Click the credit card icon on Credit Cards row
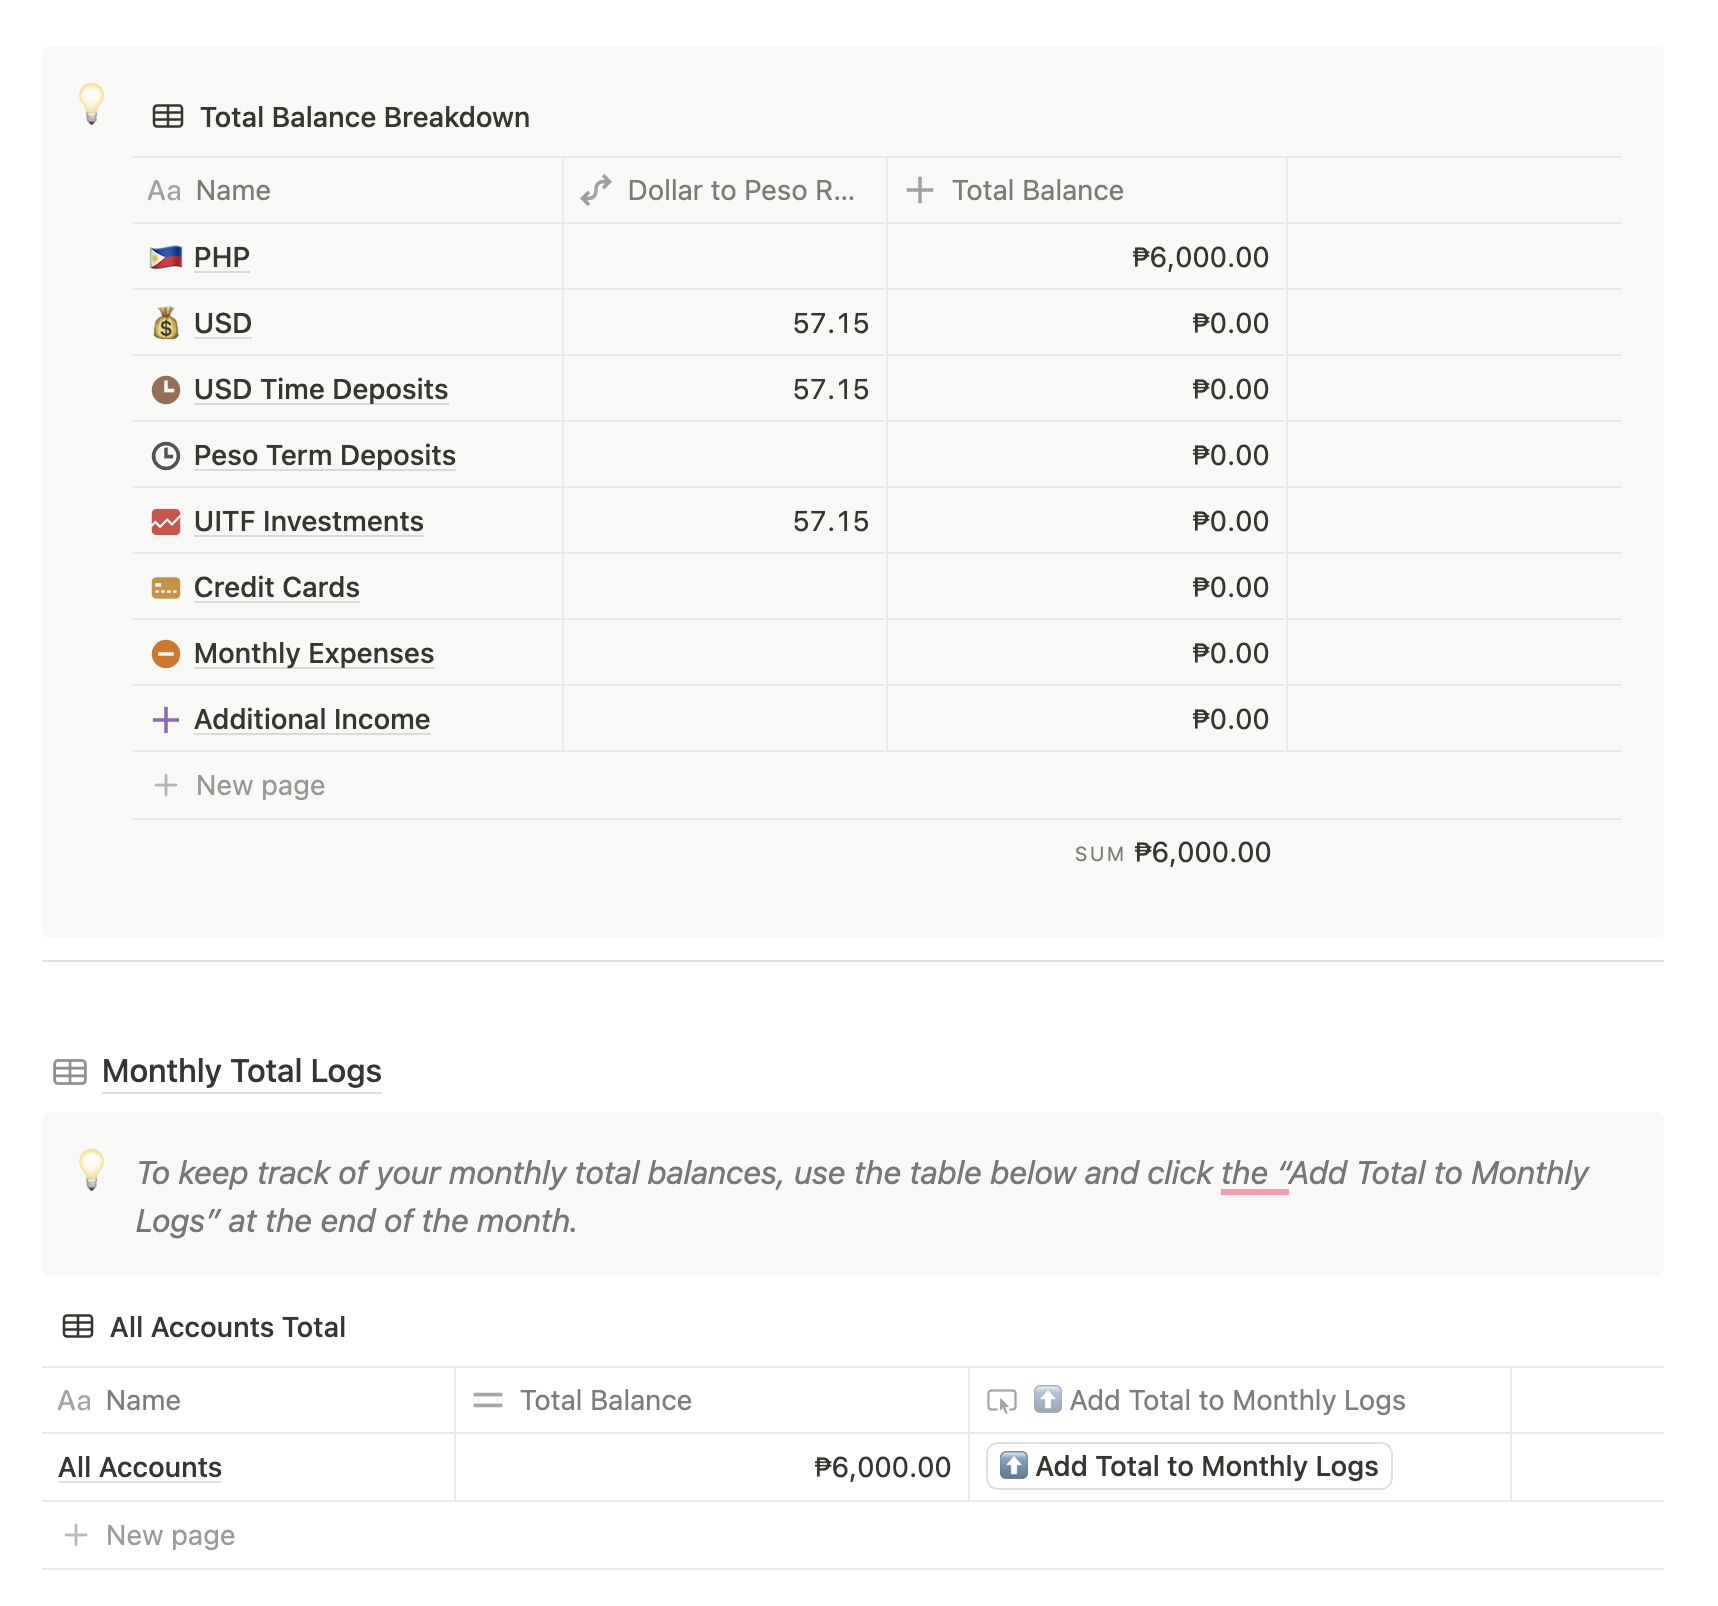Screen dimensions: 1718x1606 (166, 587)
